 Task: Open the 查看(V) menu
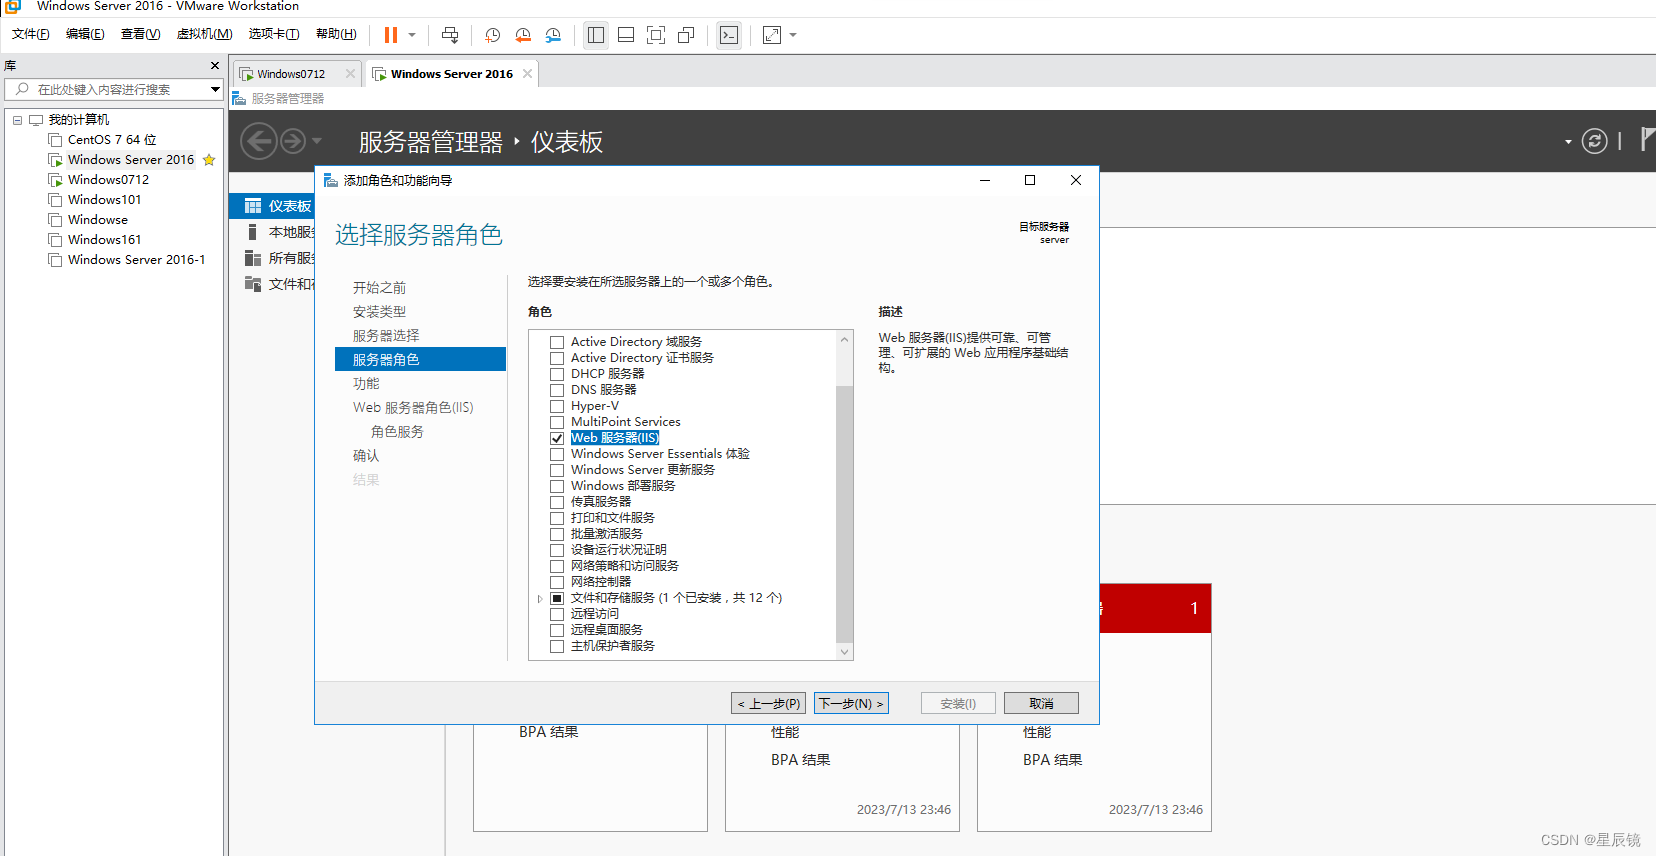point(141,34)
